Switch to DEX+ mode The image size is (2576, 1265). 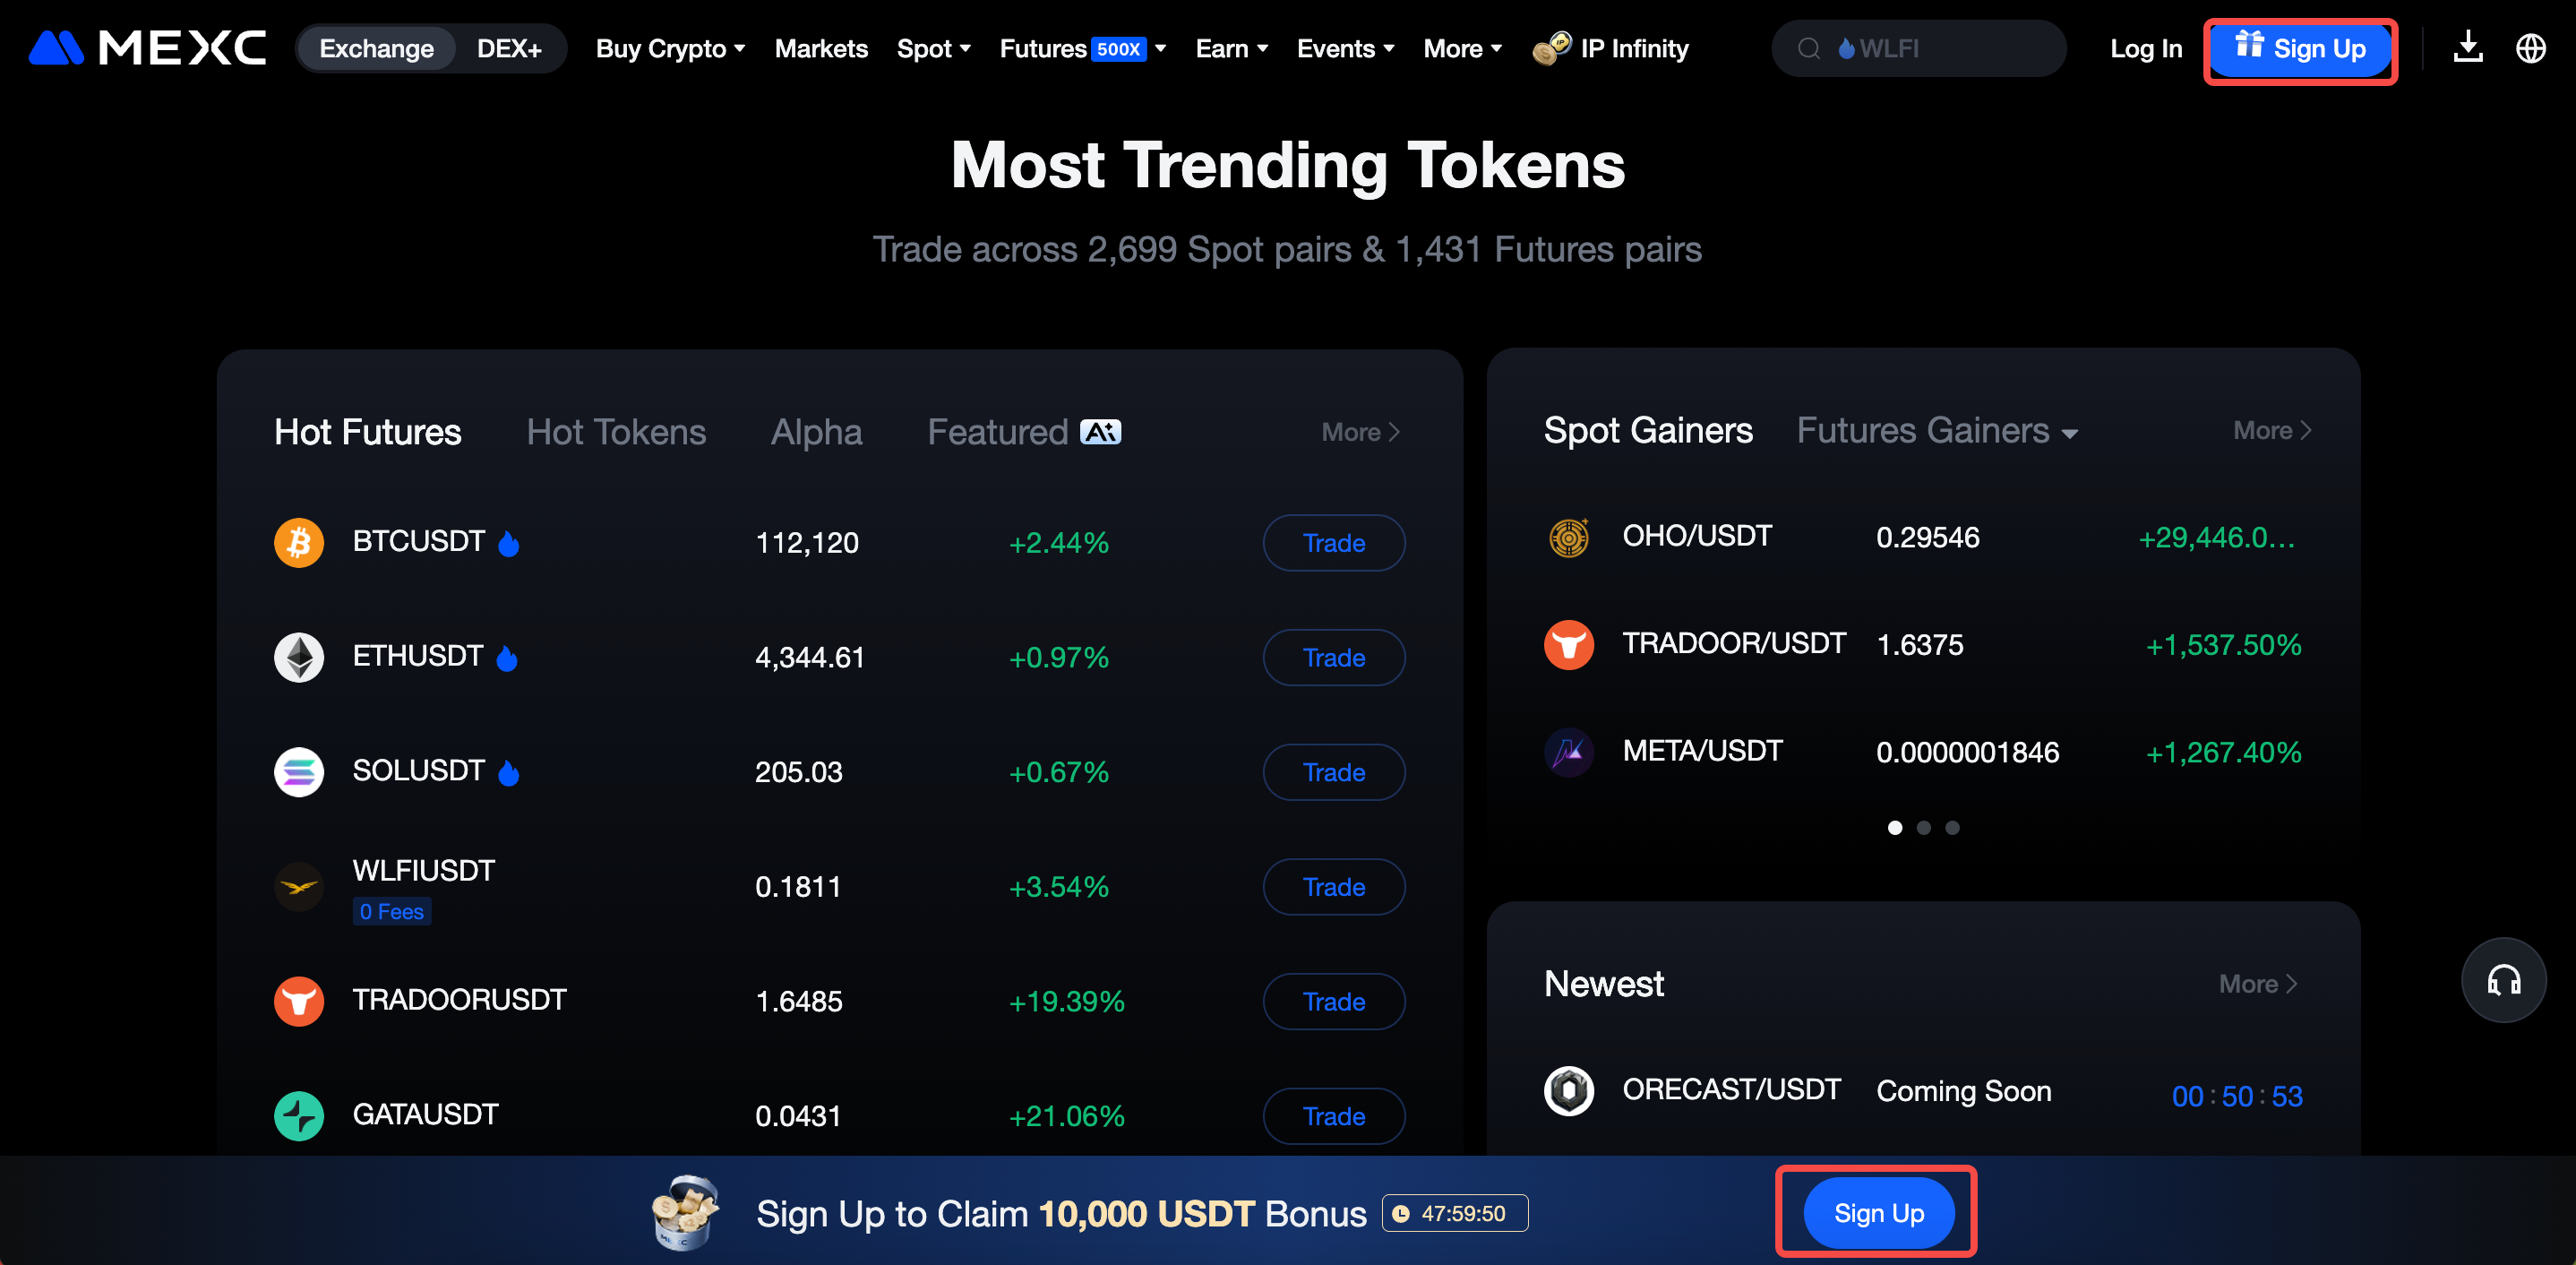point(509,48)
